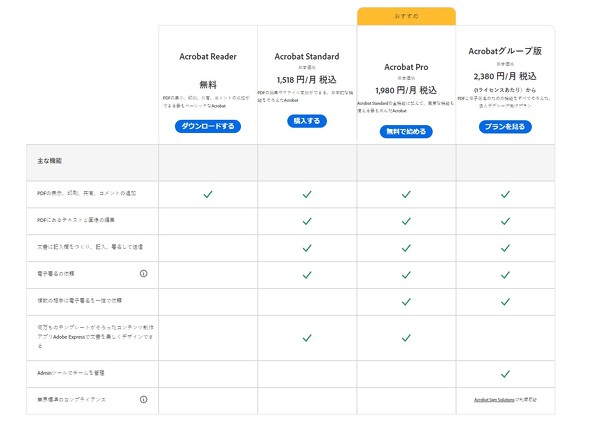The image size is (590, 425).
Task: Click the 無料 price under Acrobat Reader
Action: (208, 85)
